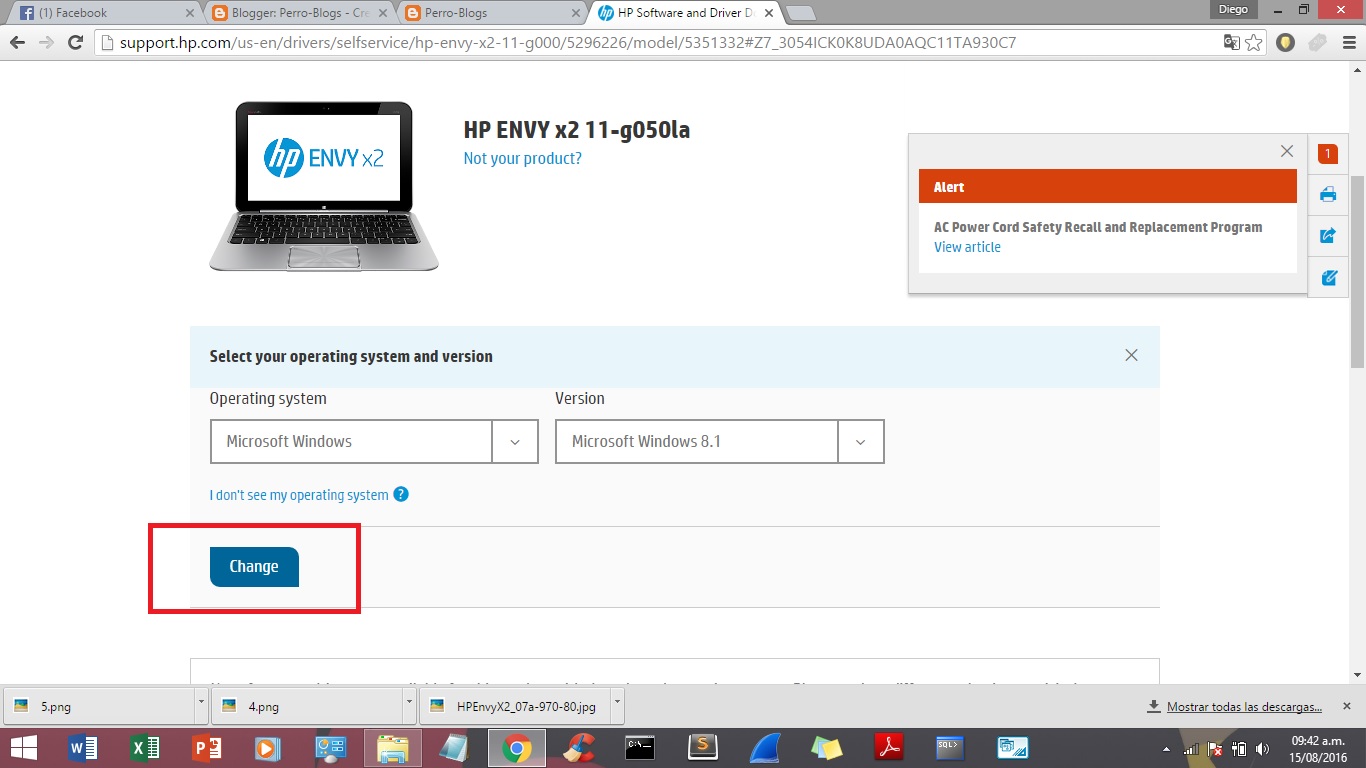Launch PowerPoint from the taskbar
1366x768 pixels.
click(206, 748)
